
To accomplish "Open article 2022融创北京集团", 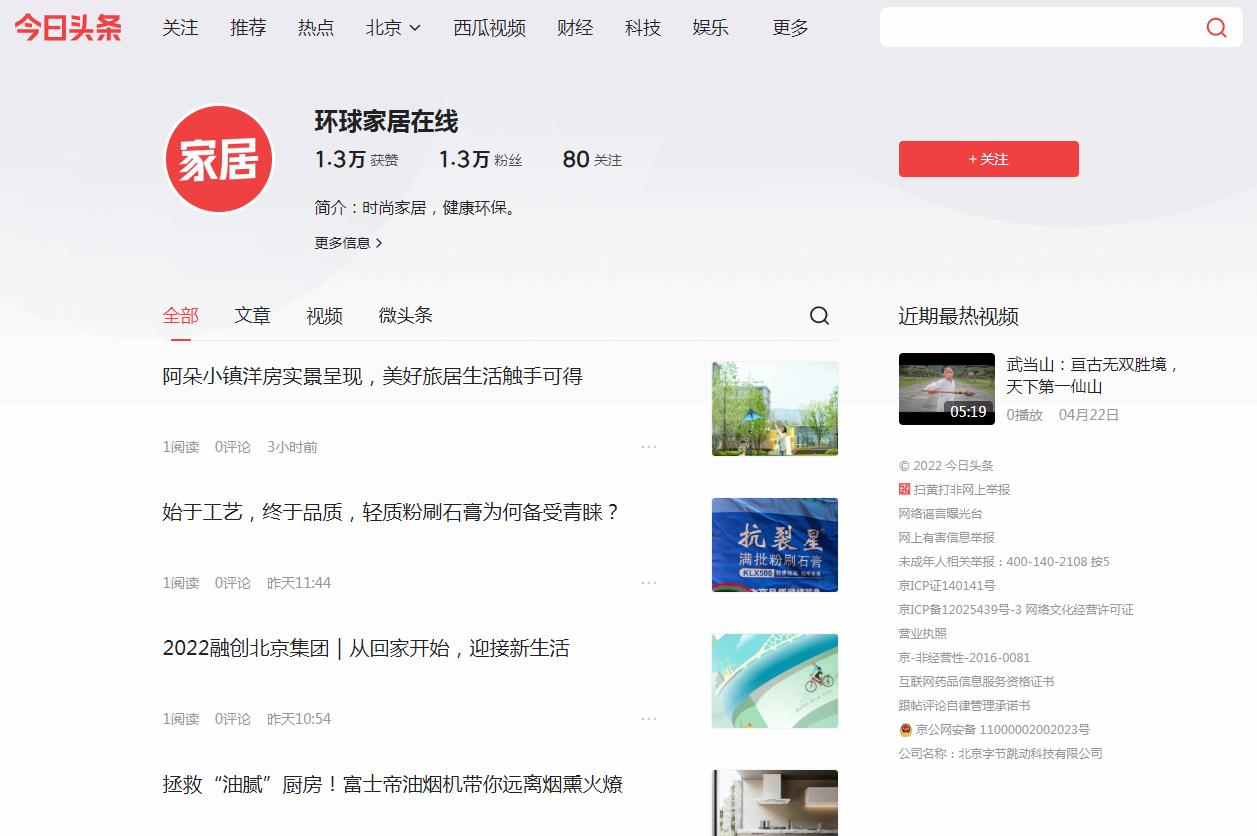I will click(366, 649).
